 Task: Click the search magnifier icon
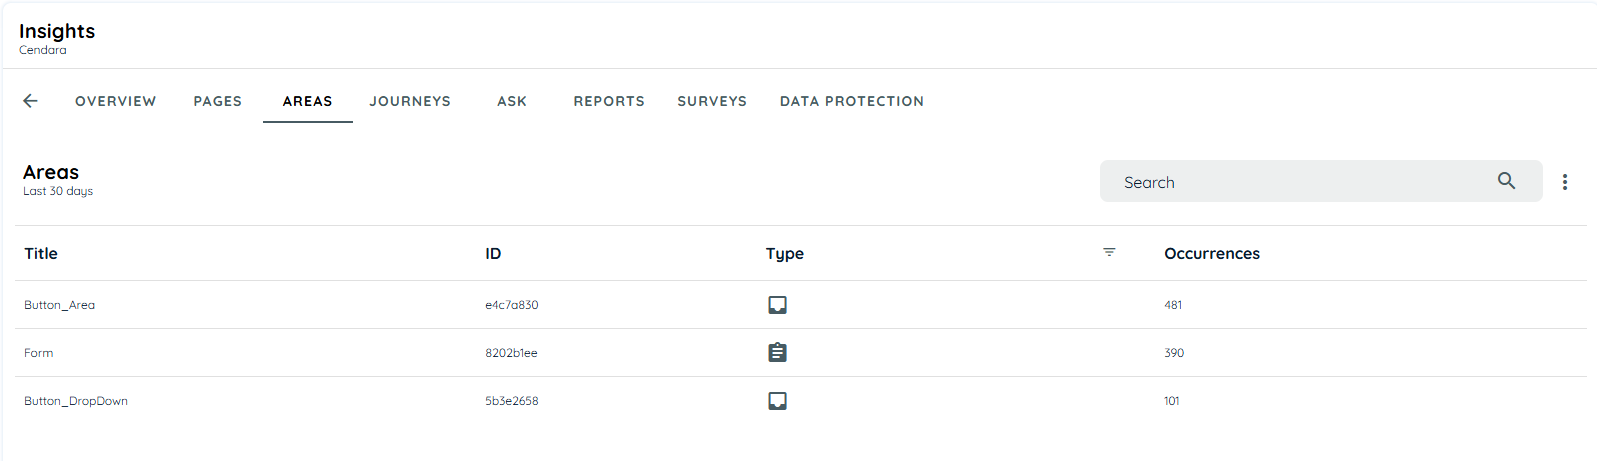1506,181
